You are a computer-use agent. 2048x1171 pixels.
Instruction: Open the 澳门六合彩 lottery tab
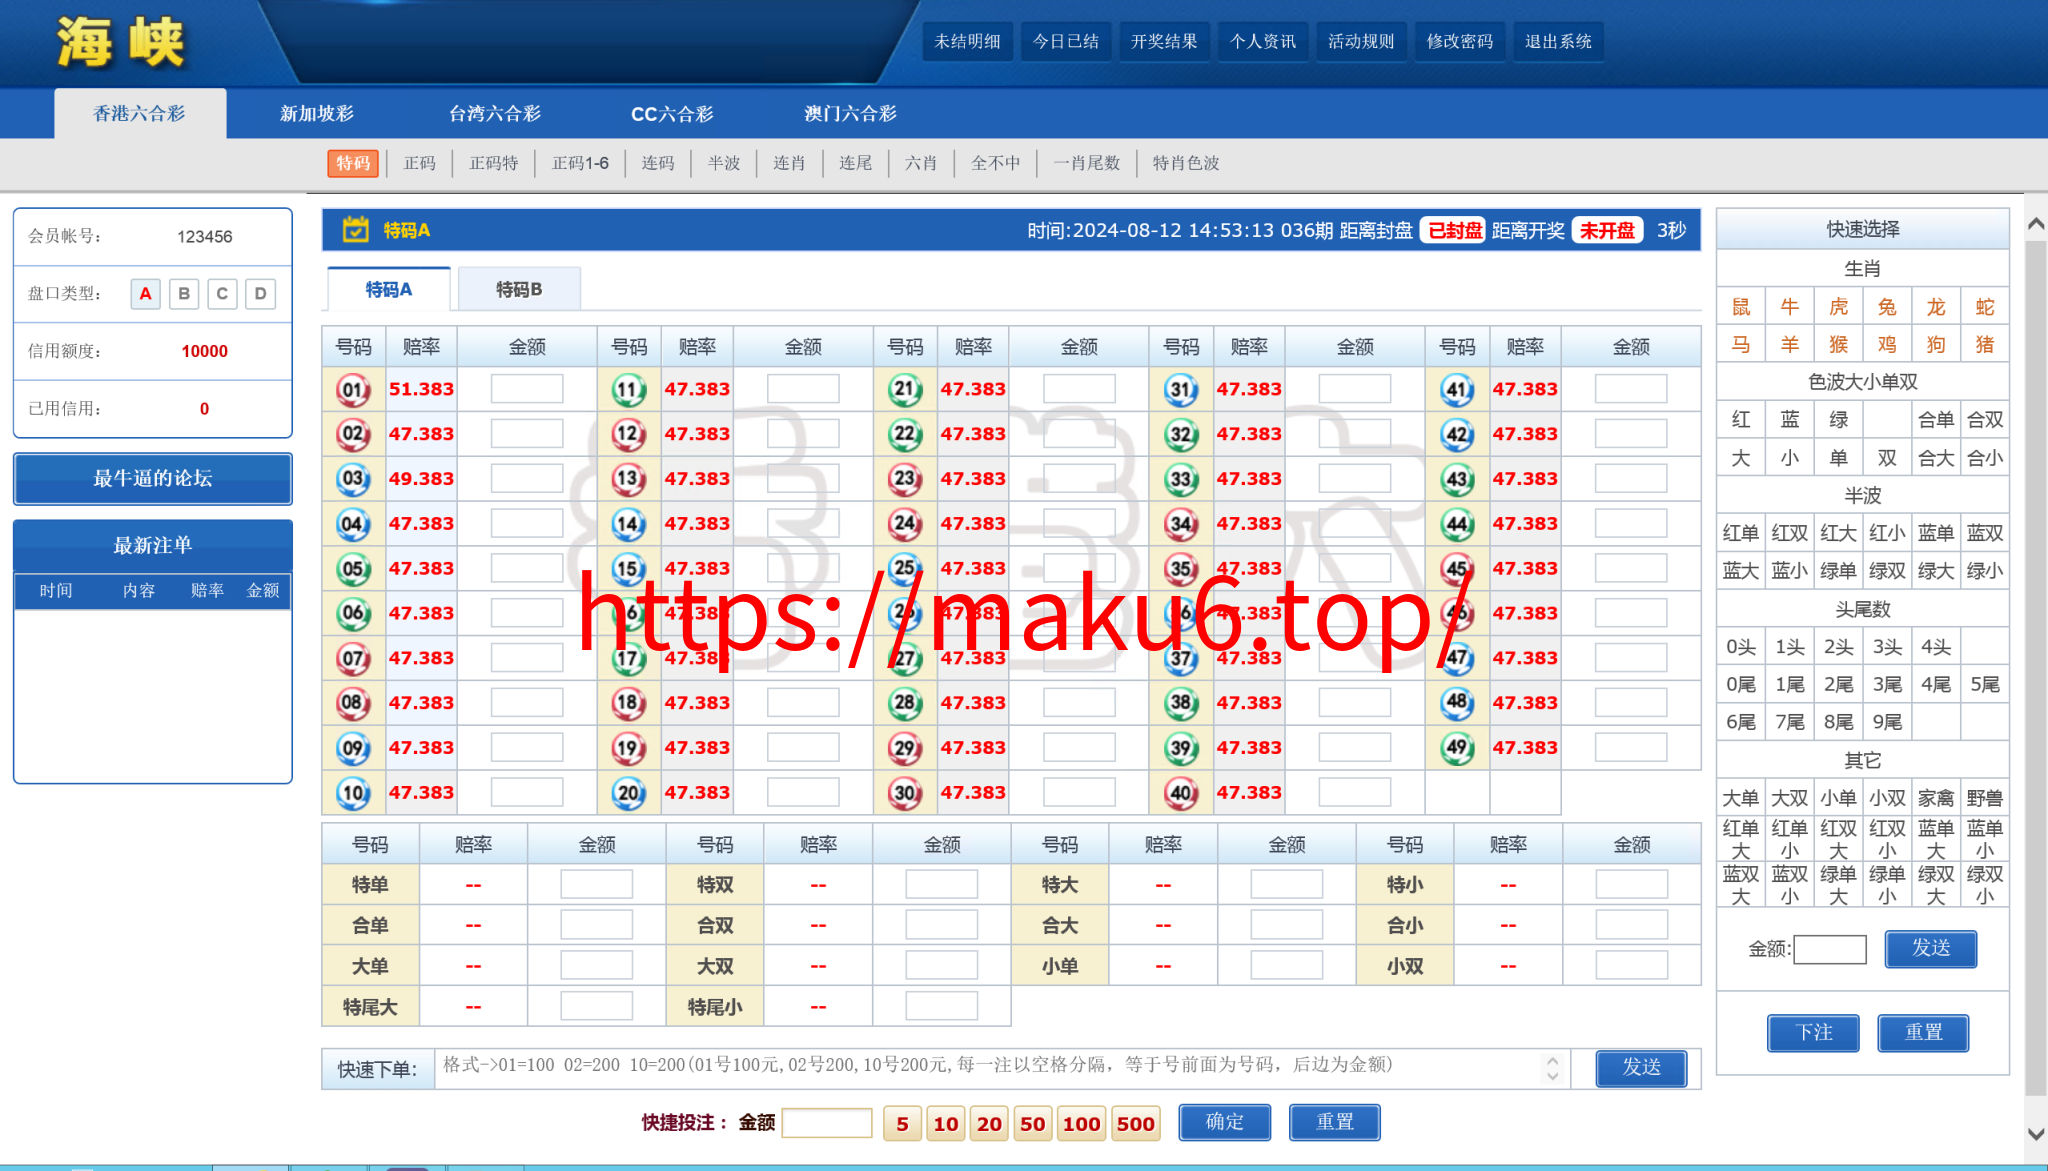click(850, 113)
